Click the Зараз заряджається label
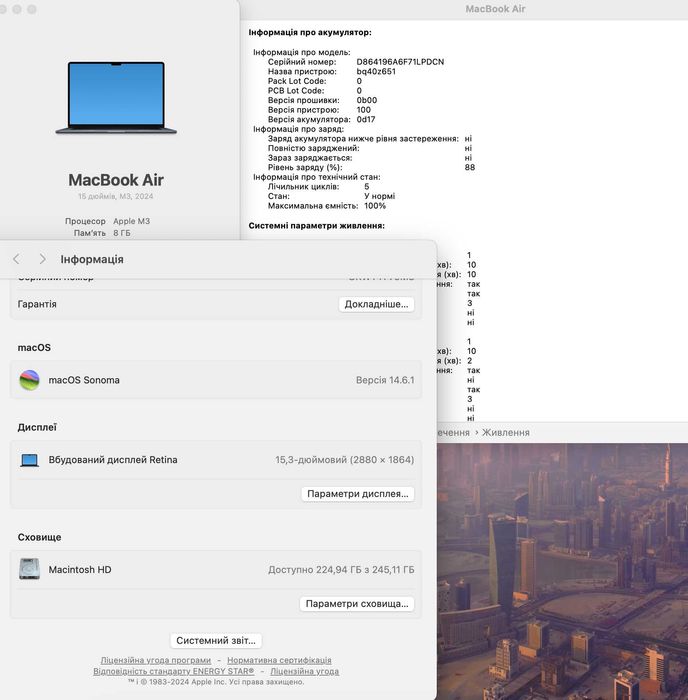This screenshot has width=688, height=700. click(x=310, y=158)
